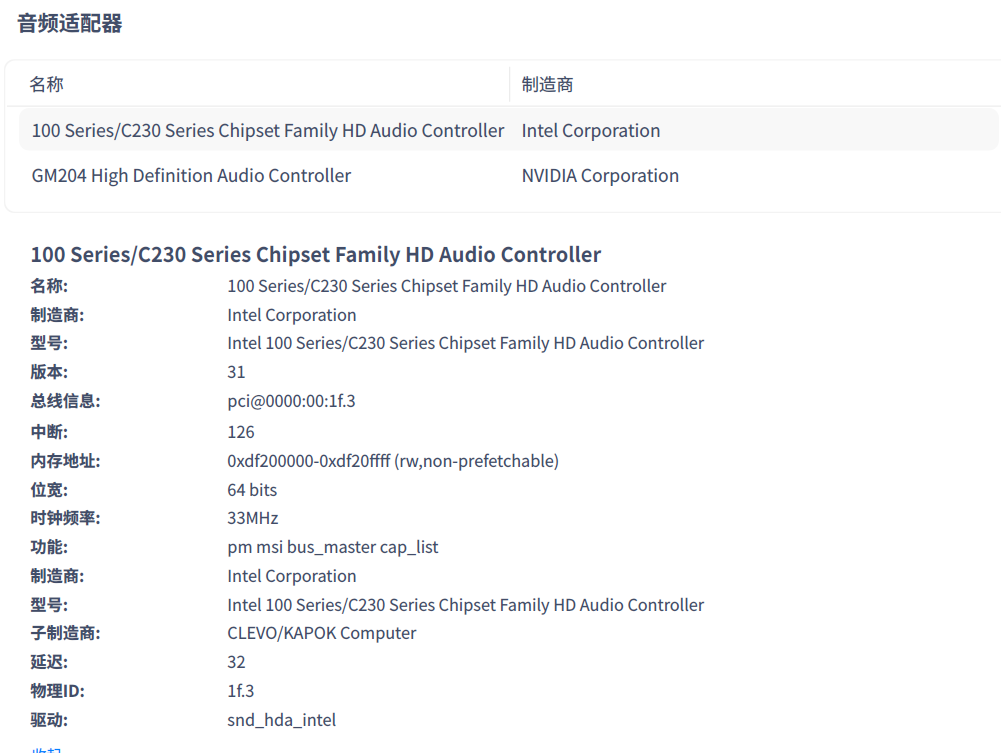Screen dimensions: 1001x753
Task: Click the 收起 collapse link
Action: [46, 748]
